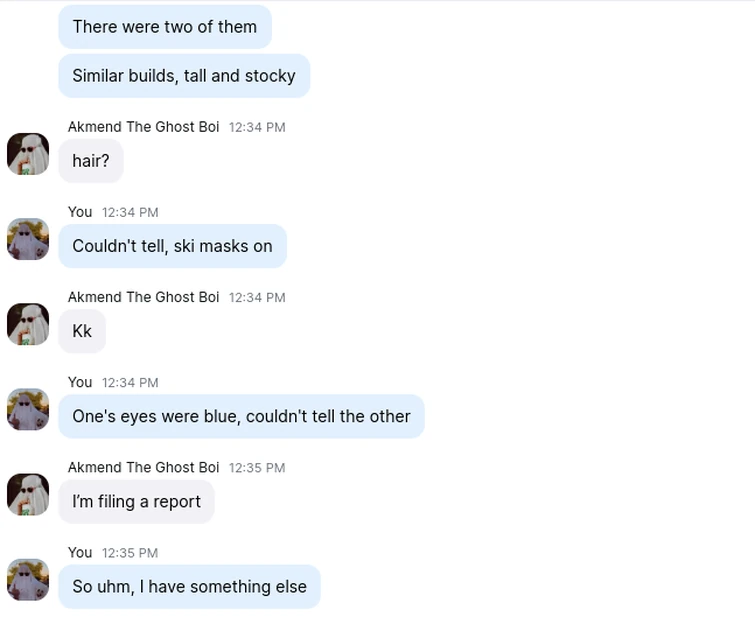Viewport: 755px width, 631px height.
Task: Click the 12:35 PM timestamp on Akmend's last message
Action: (x=257, y=468)
